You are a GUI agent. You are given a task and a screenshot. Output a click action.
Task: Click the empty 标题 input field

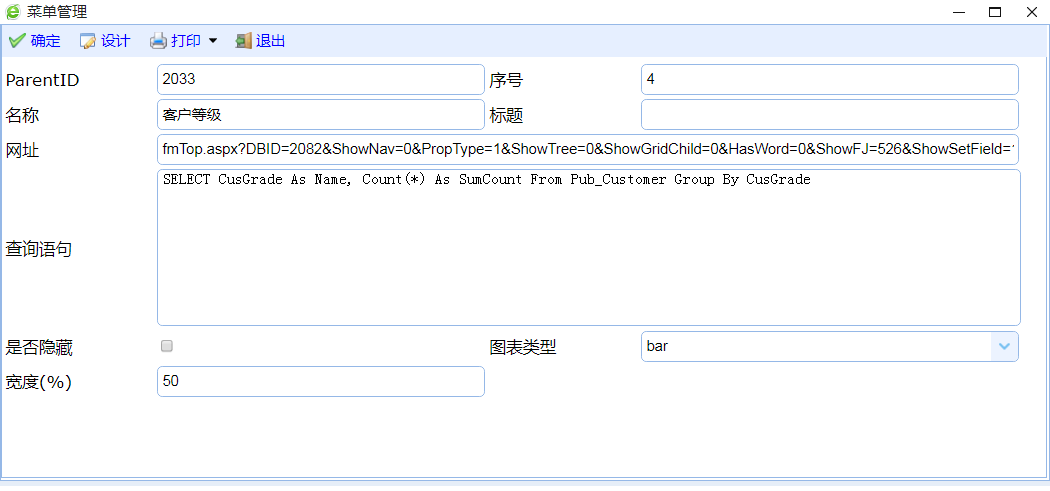(x=829, y=114)
